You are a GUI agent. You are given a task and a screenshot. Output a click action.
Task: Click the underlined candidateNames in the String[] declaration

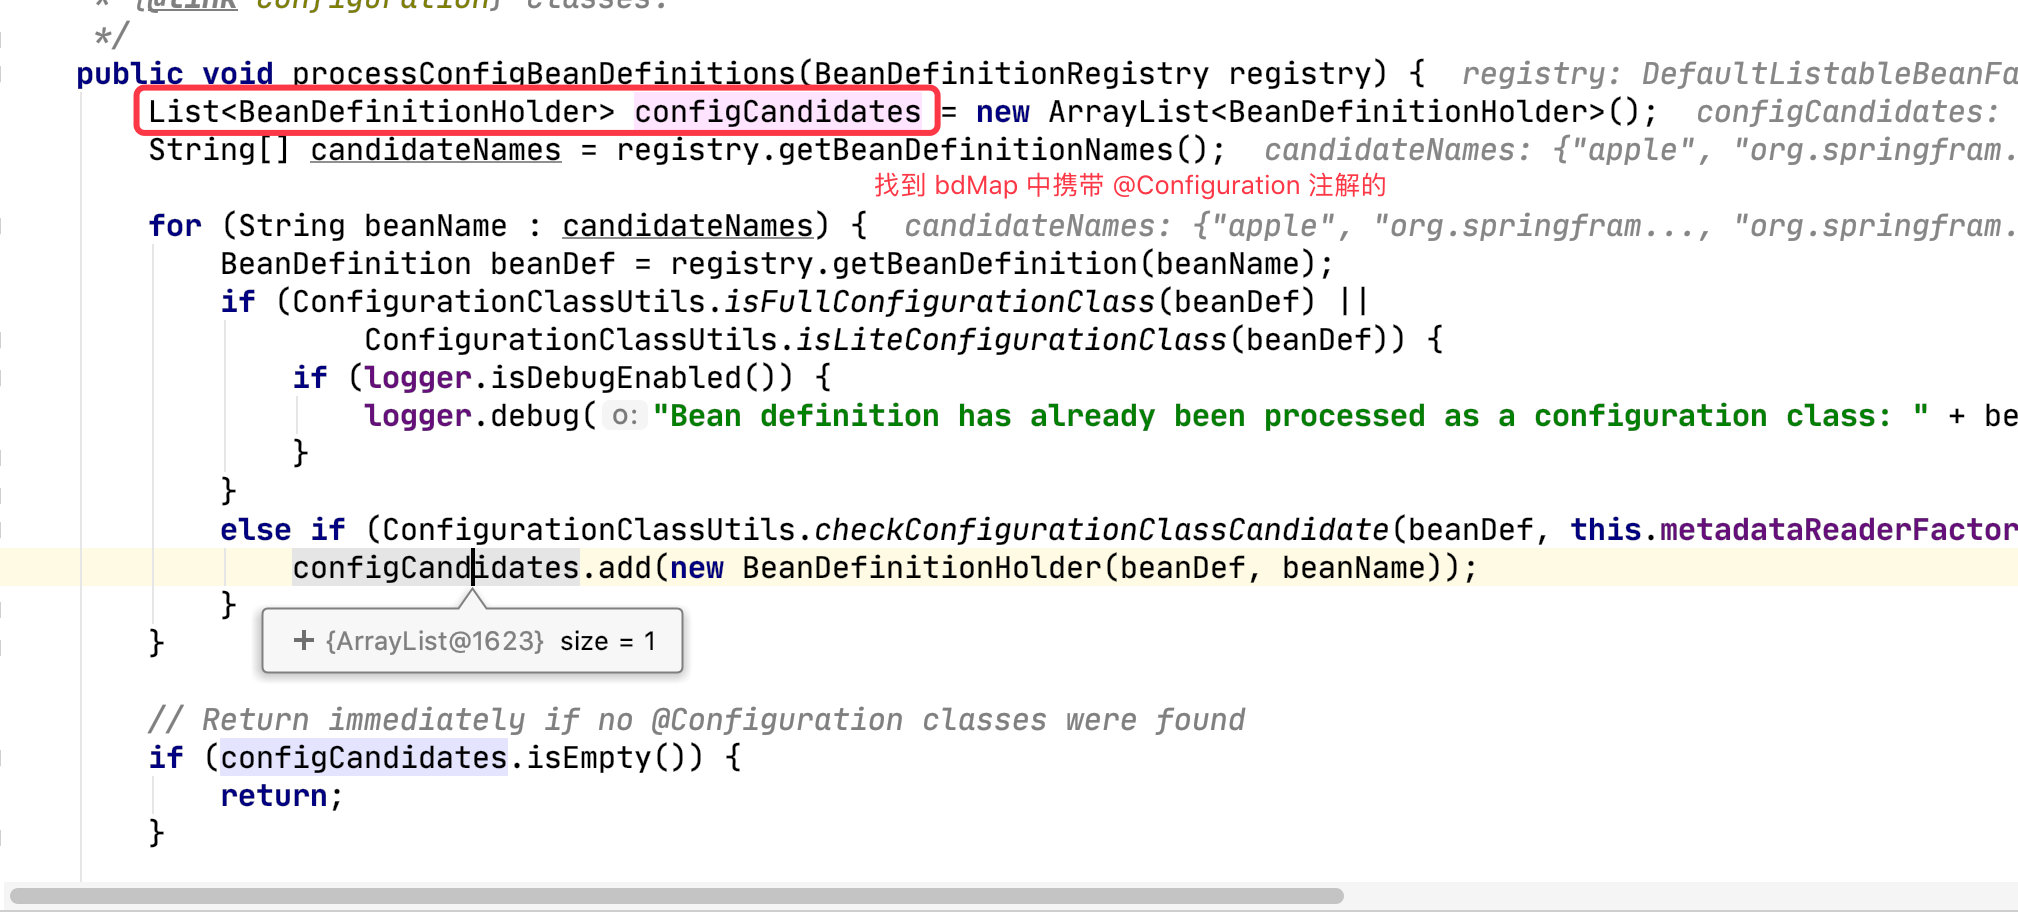435,150
